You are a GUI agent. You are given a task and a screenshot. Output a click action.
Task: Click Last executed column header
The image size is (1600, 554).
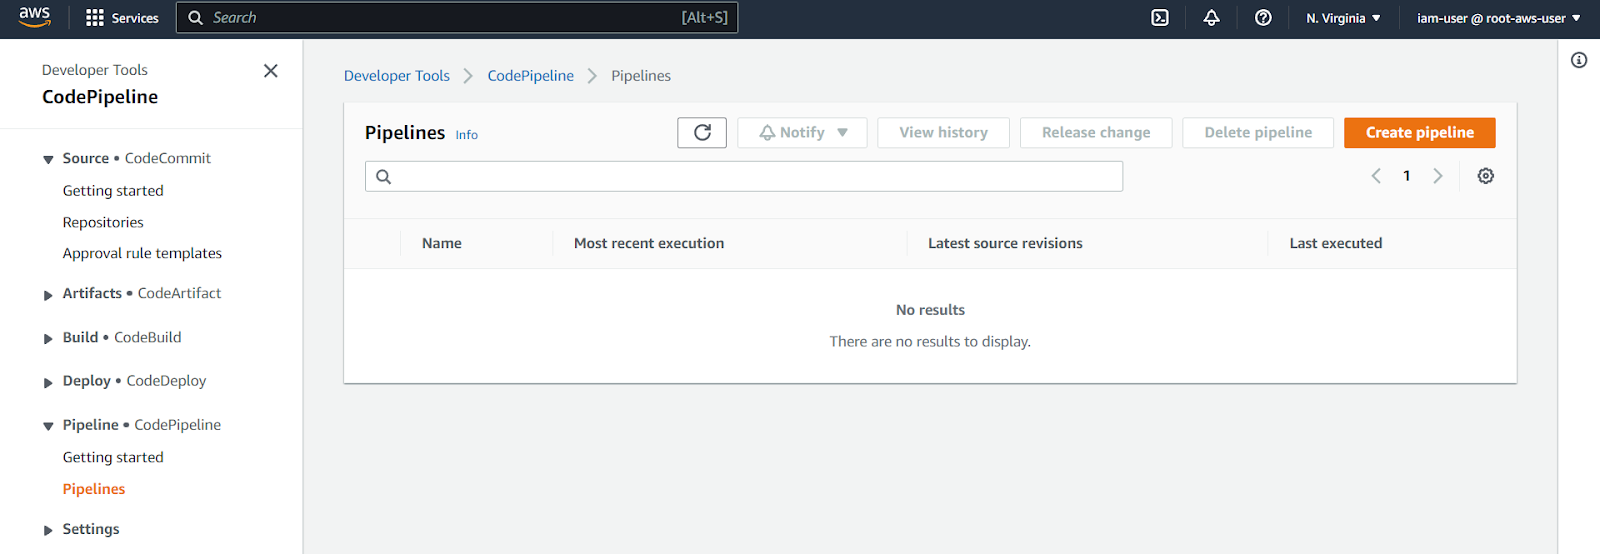click(1336, 243)
